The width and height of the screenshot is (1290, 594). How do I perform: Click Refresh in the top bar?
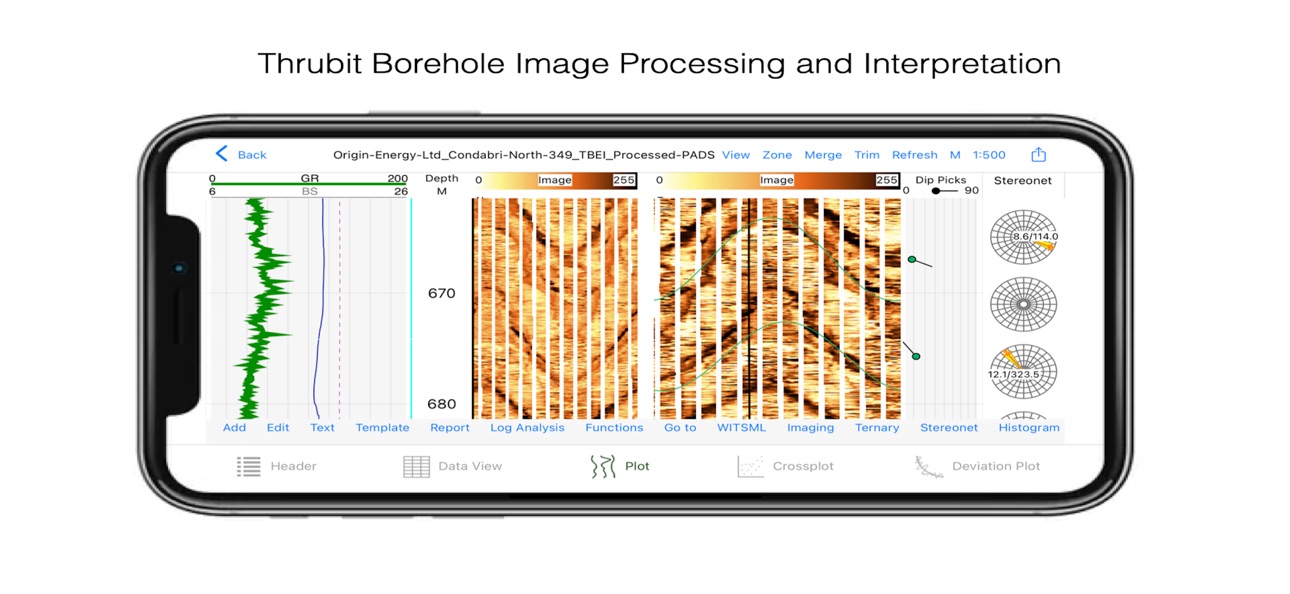915,155
